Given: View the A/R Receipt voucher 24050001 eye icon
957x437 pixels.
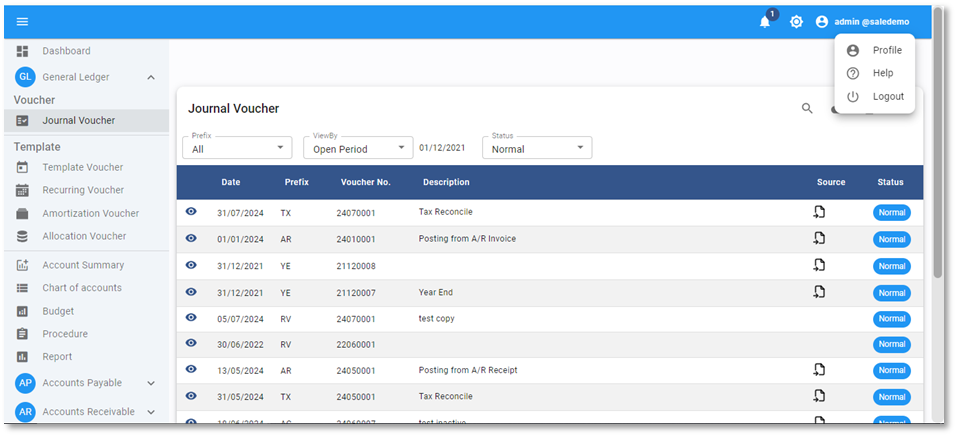Looking at the screenshot, I should [x=191, y=370].
